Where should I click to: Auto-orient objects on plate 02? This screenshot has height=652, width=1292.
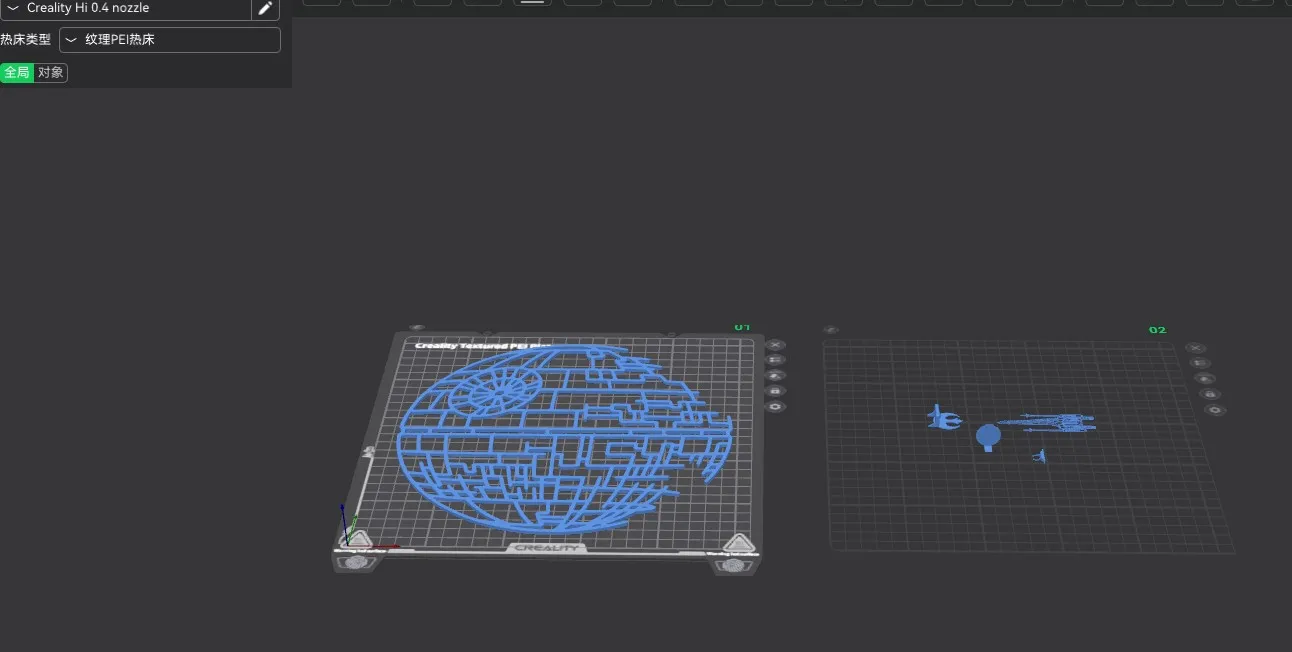(1205, 379)
